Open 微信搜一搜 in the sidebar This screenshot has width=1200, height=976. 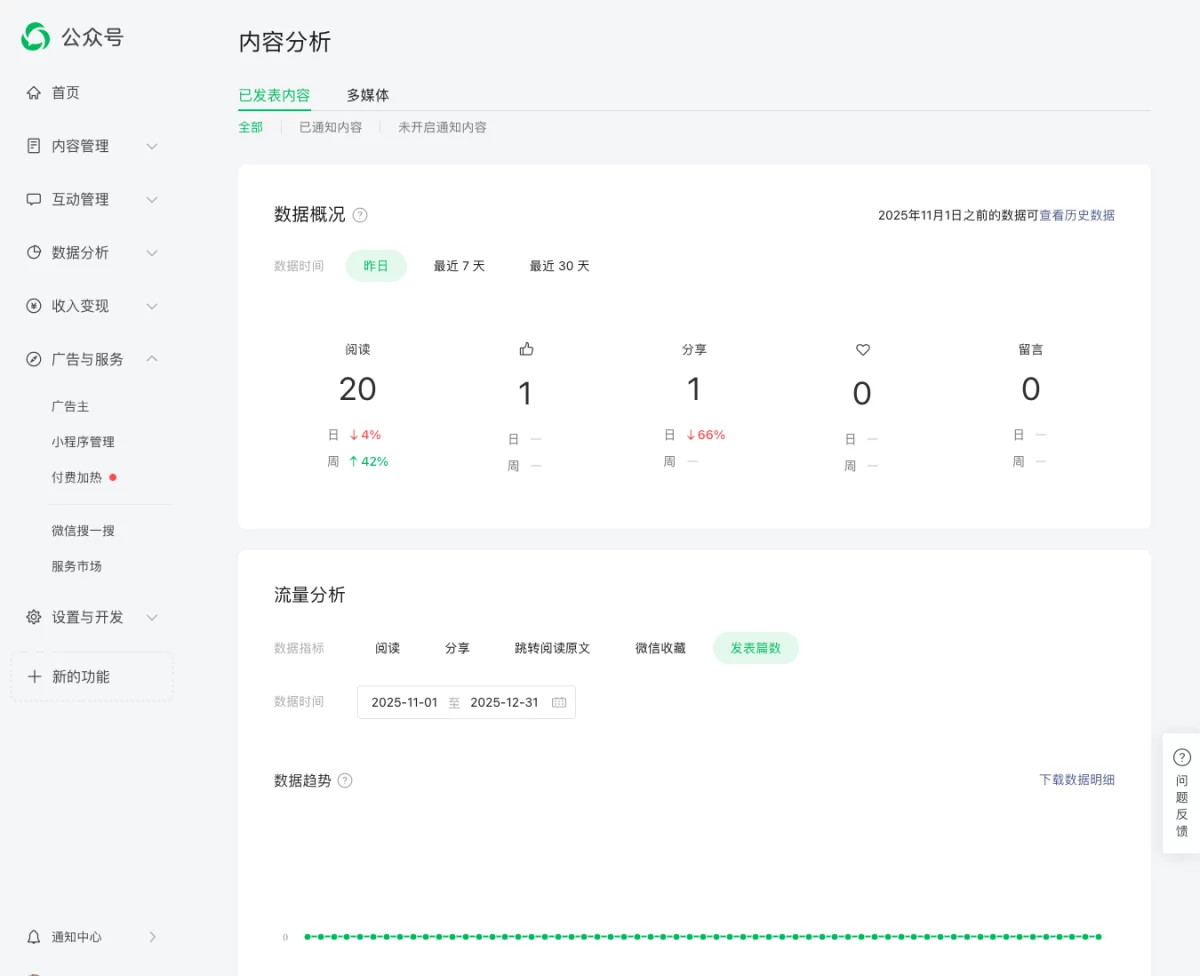(x=83, y=531)
